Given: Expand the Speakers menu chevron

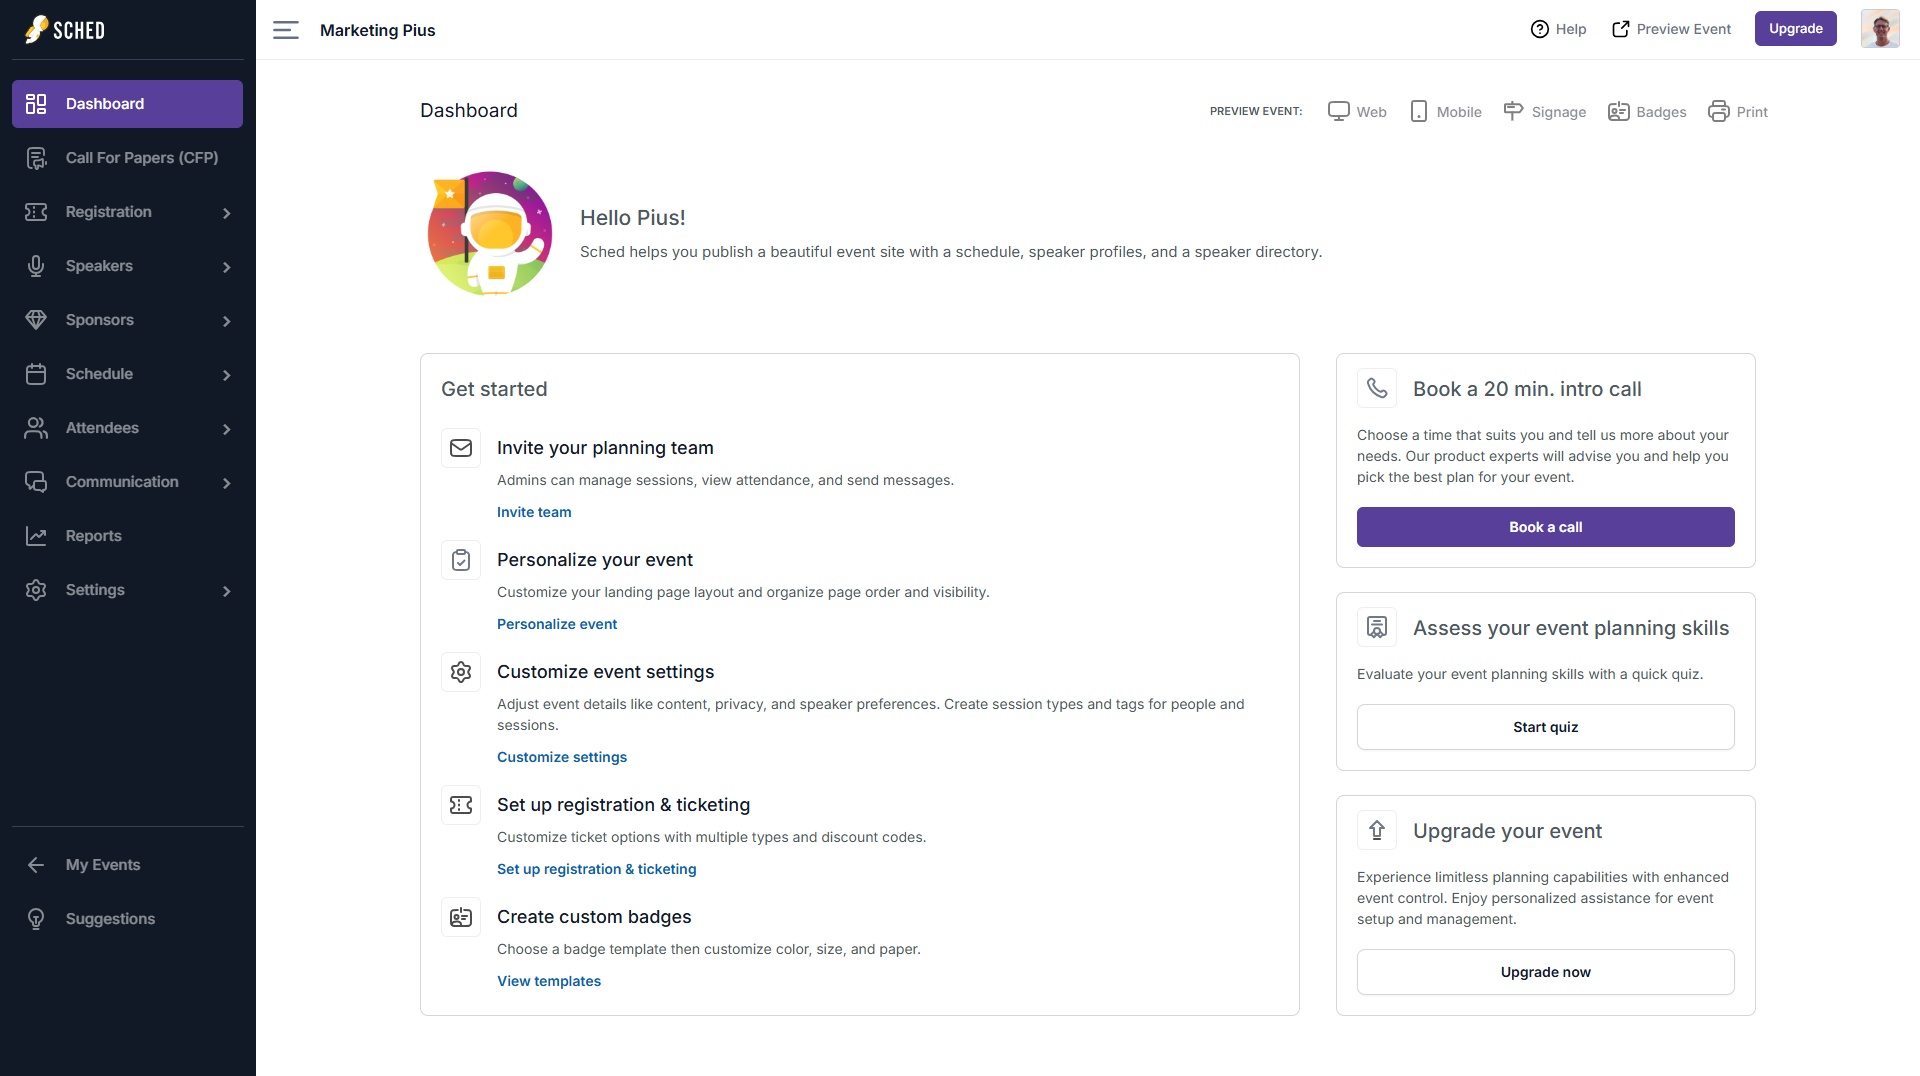Looking at the screenshot, I should pyautogui.click(x=227, y=267).
